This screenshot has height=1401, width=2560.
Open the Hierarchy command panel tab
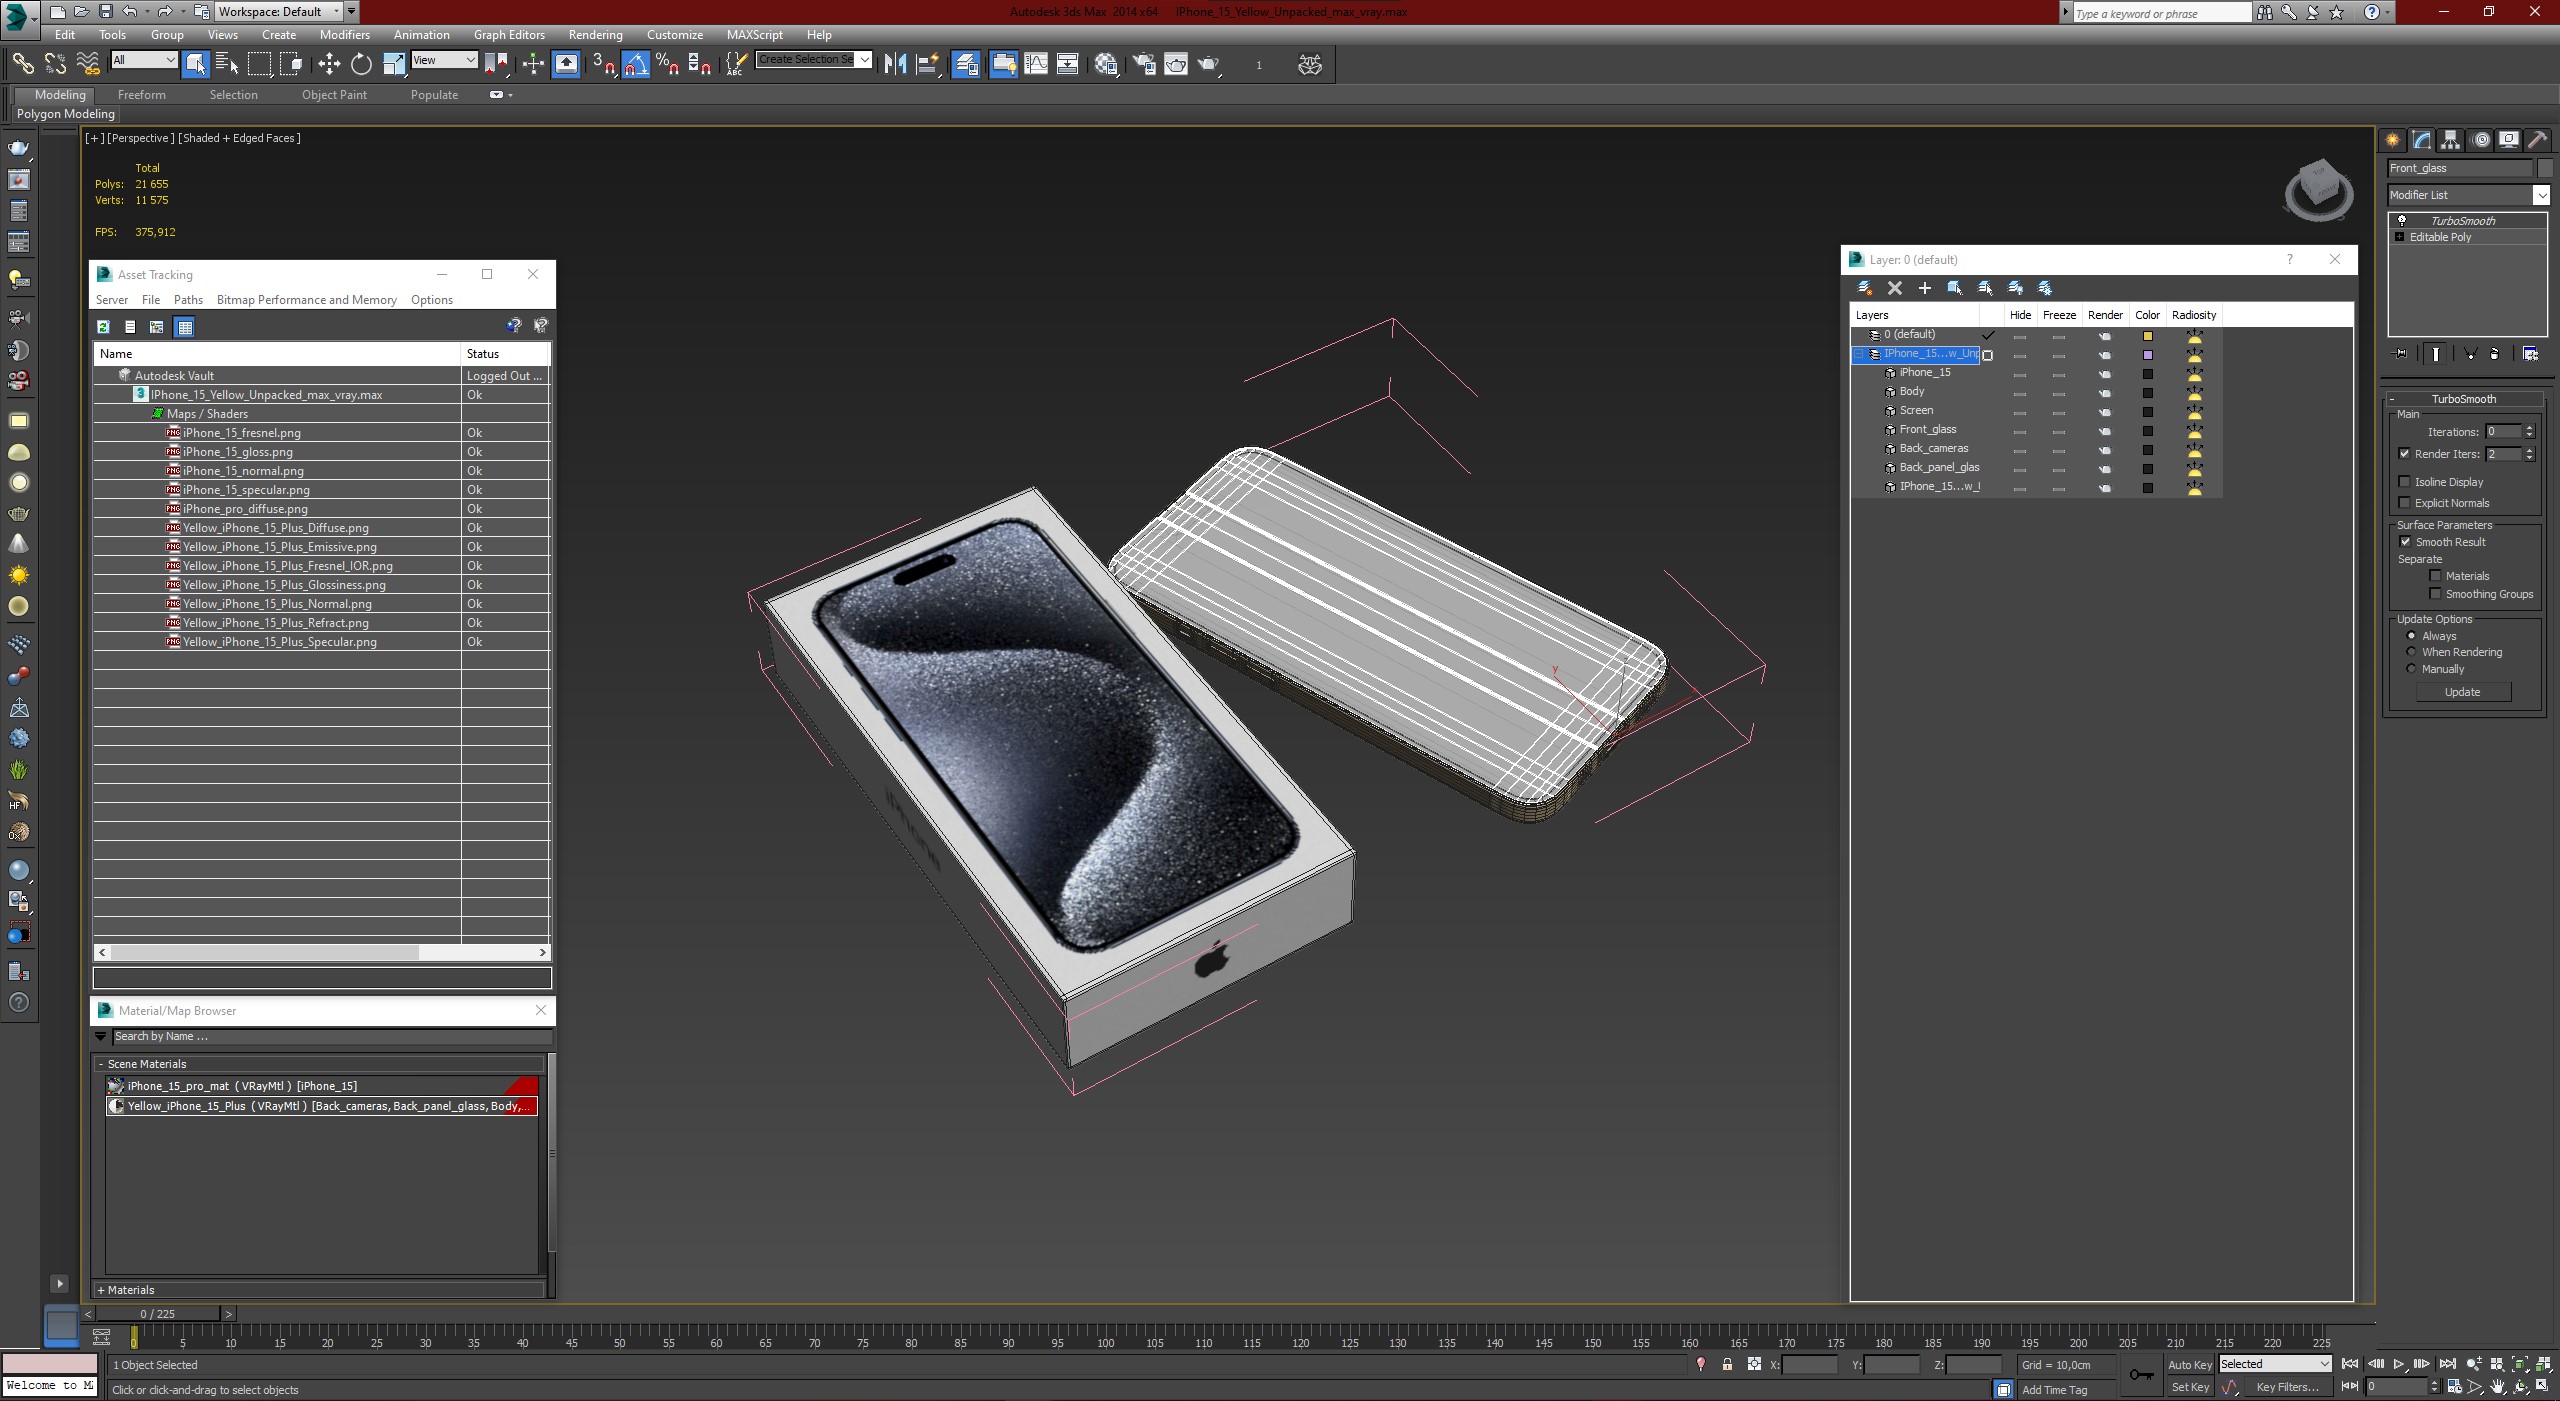point(2450,140)
